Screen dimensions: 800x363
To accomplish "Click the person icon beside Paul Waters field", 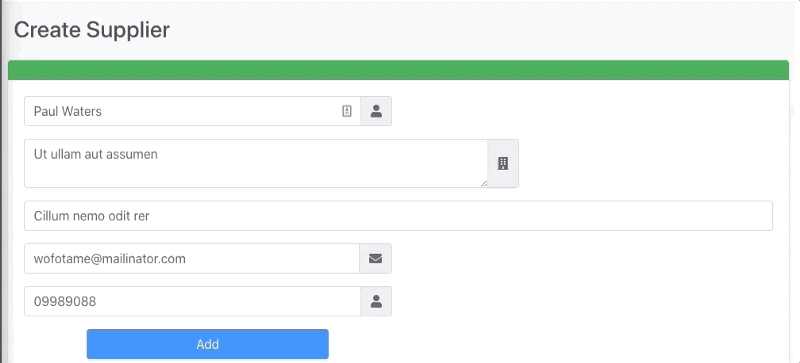I will (x=376, y=111).
